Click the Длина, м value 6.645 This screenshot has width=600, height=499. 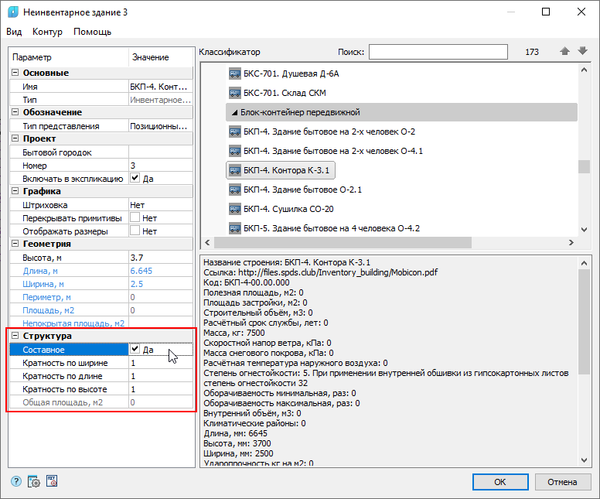tap(160, 271)
